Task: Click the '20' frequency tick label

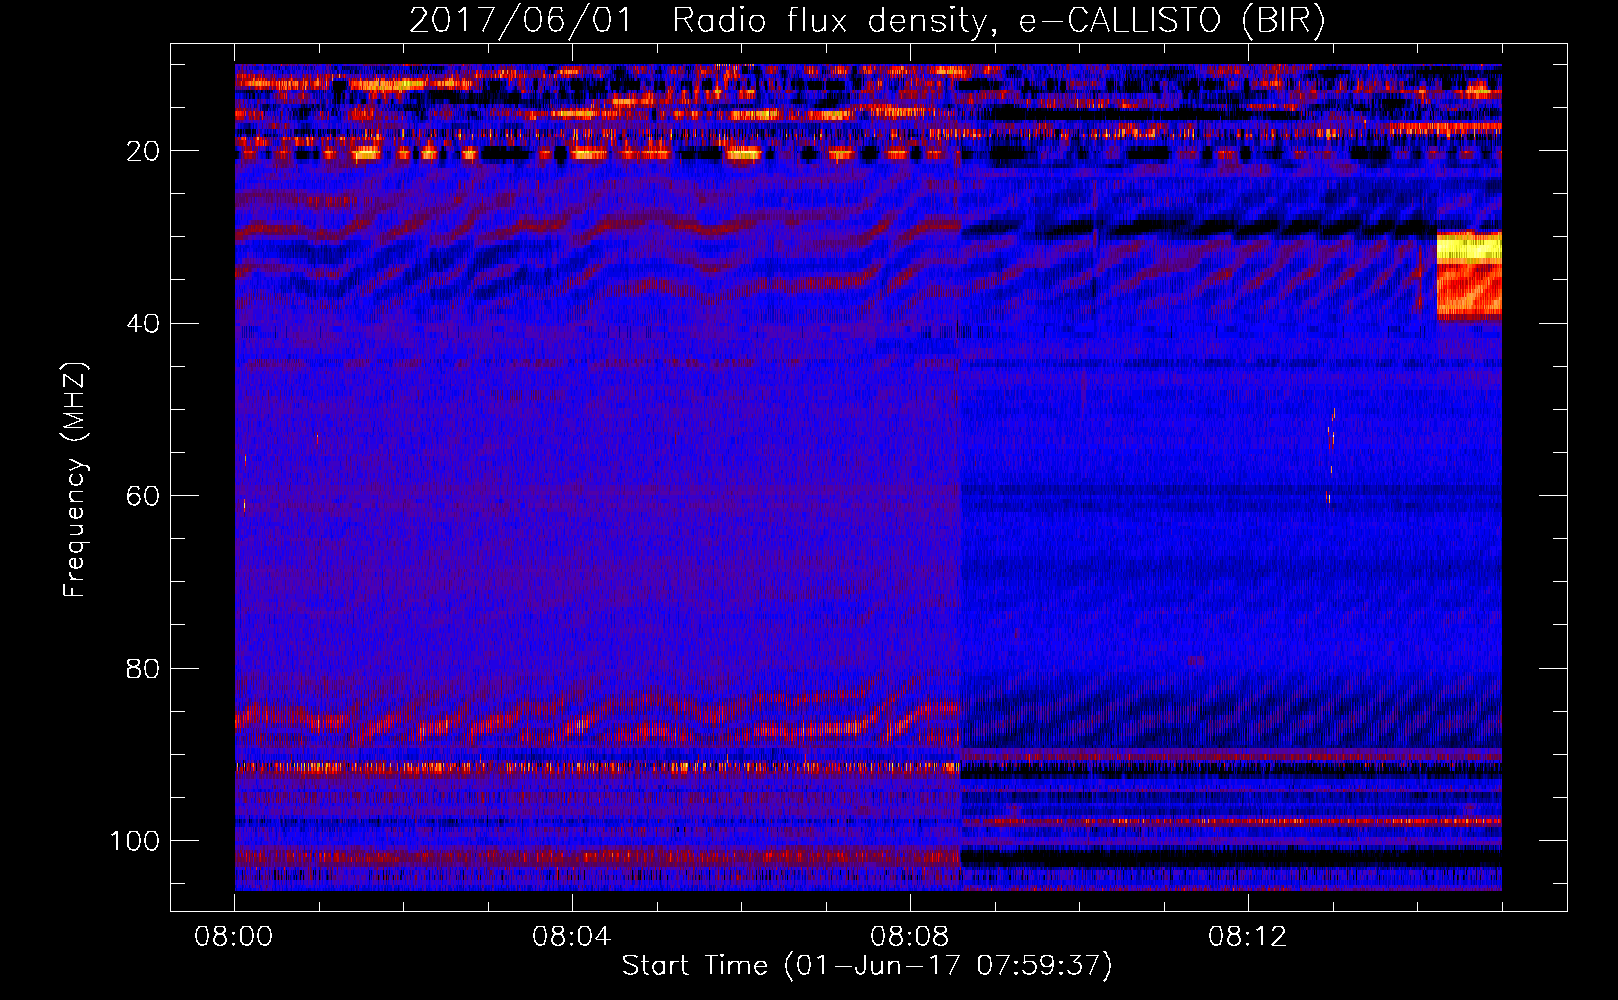Action: (143, 151)
